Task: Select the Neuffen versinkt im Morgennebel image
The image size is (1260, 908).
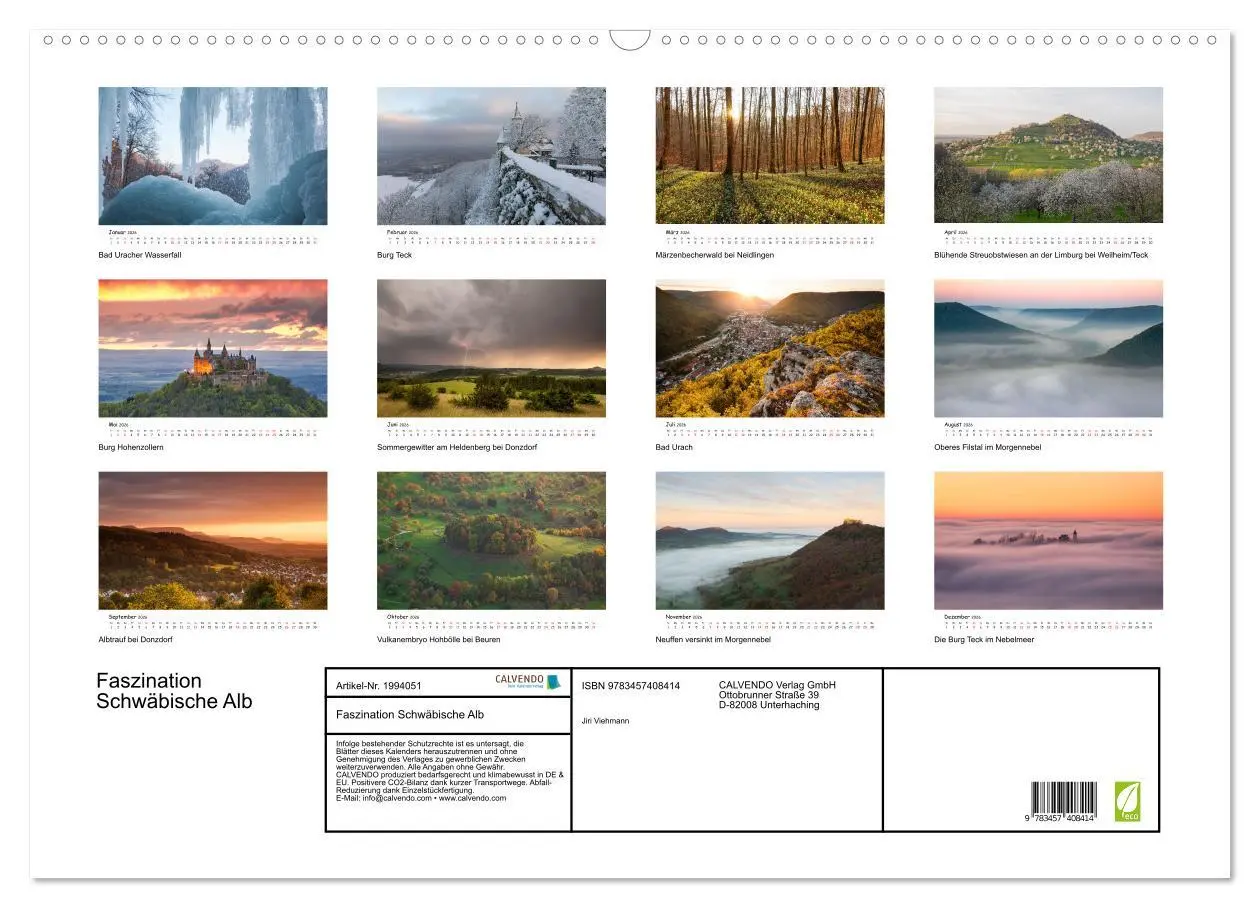Action: 769,540
